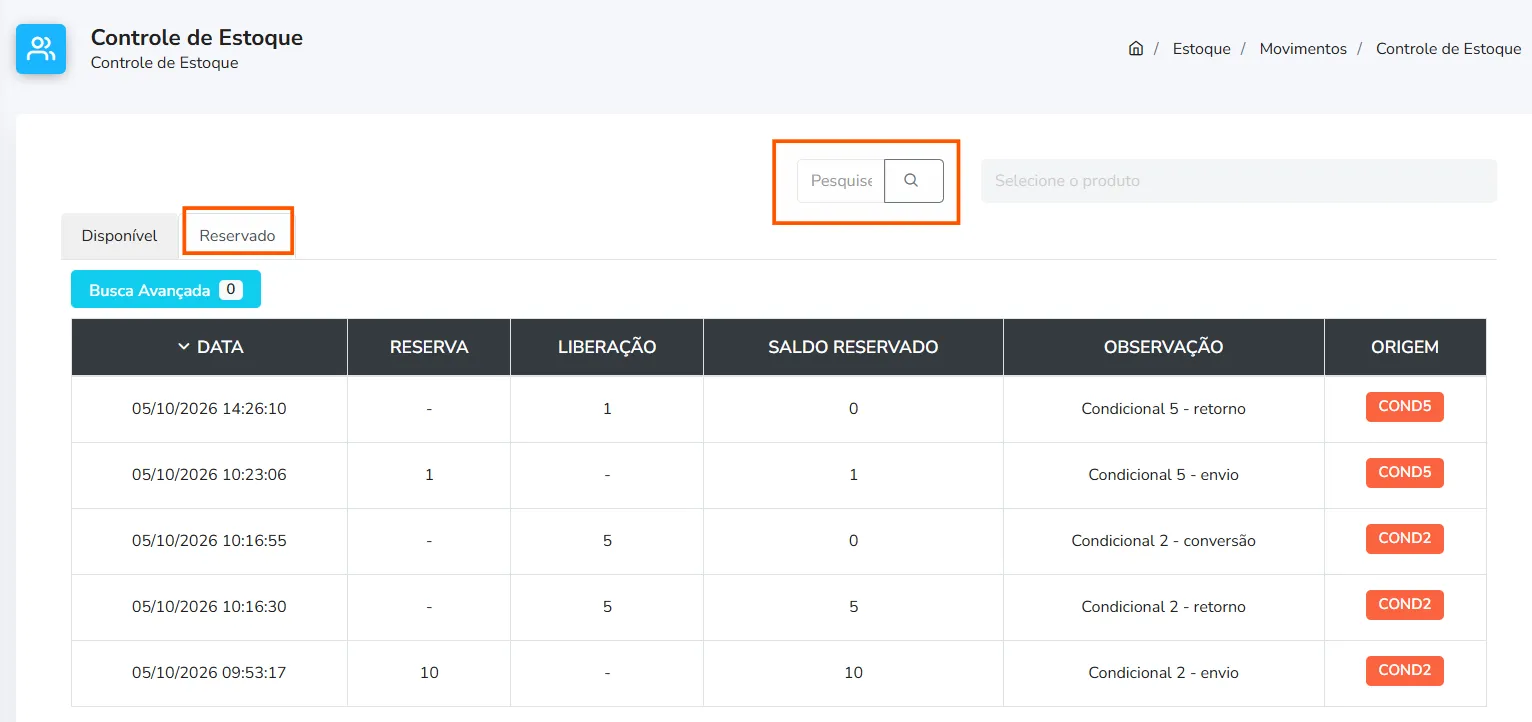Select the date 05/10/2026 10:23:06
Image resolution: width=1532 pixels, height=722 pixels.
209,474
